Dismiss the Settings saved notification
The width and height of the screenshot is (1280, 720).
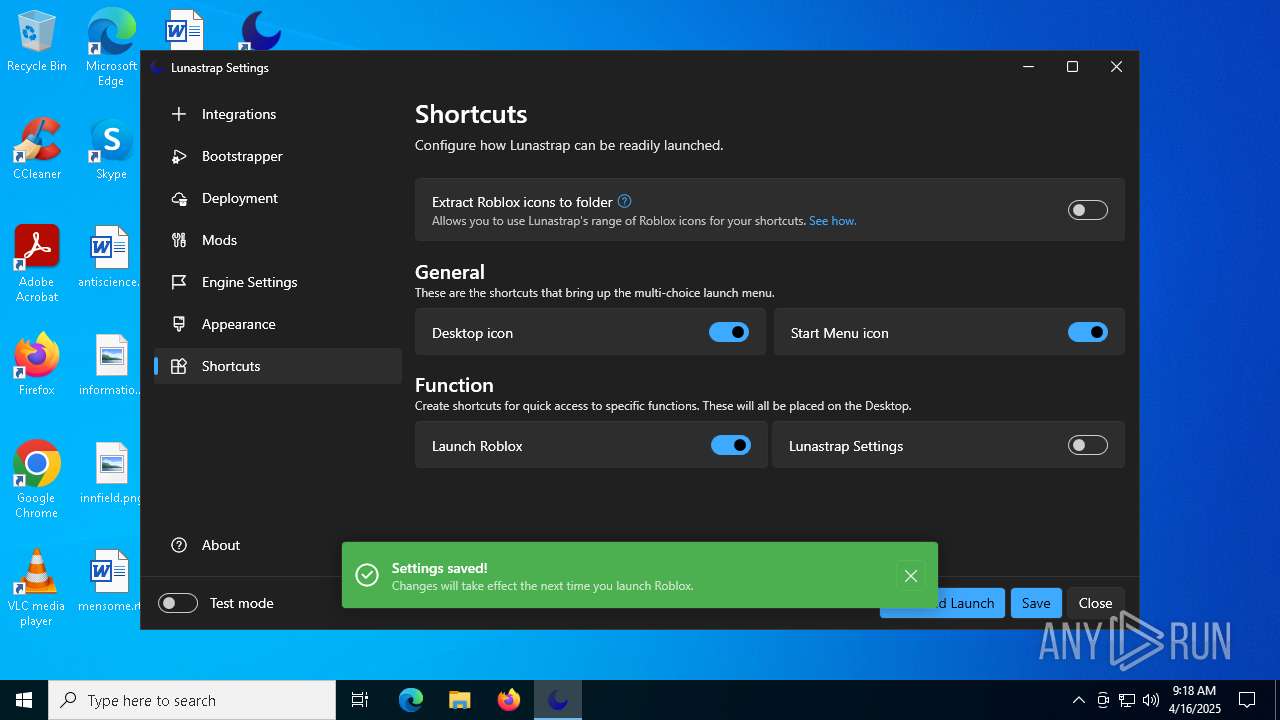click(x=911, y=575)
